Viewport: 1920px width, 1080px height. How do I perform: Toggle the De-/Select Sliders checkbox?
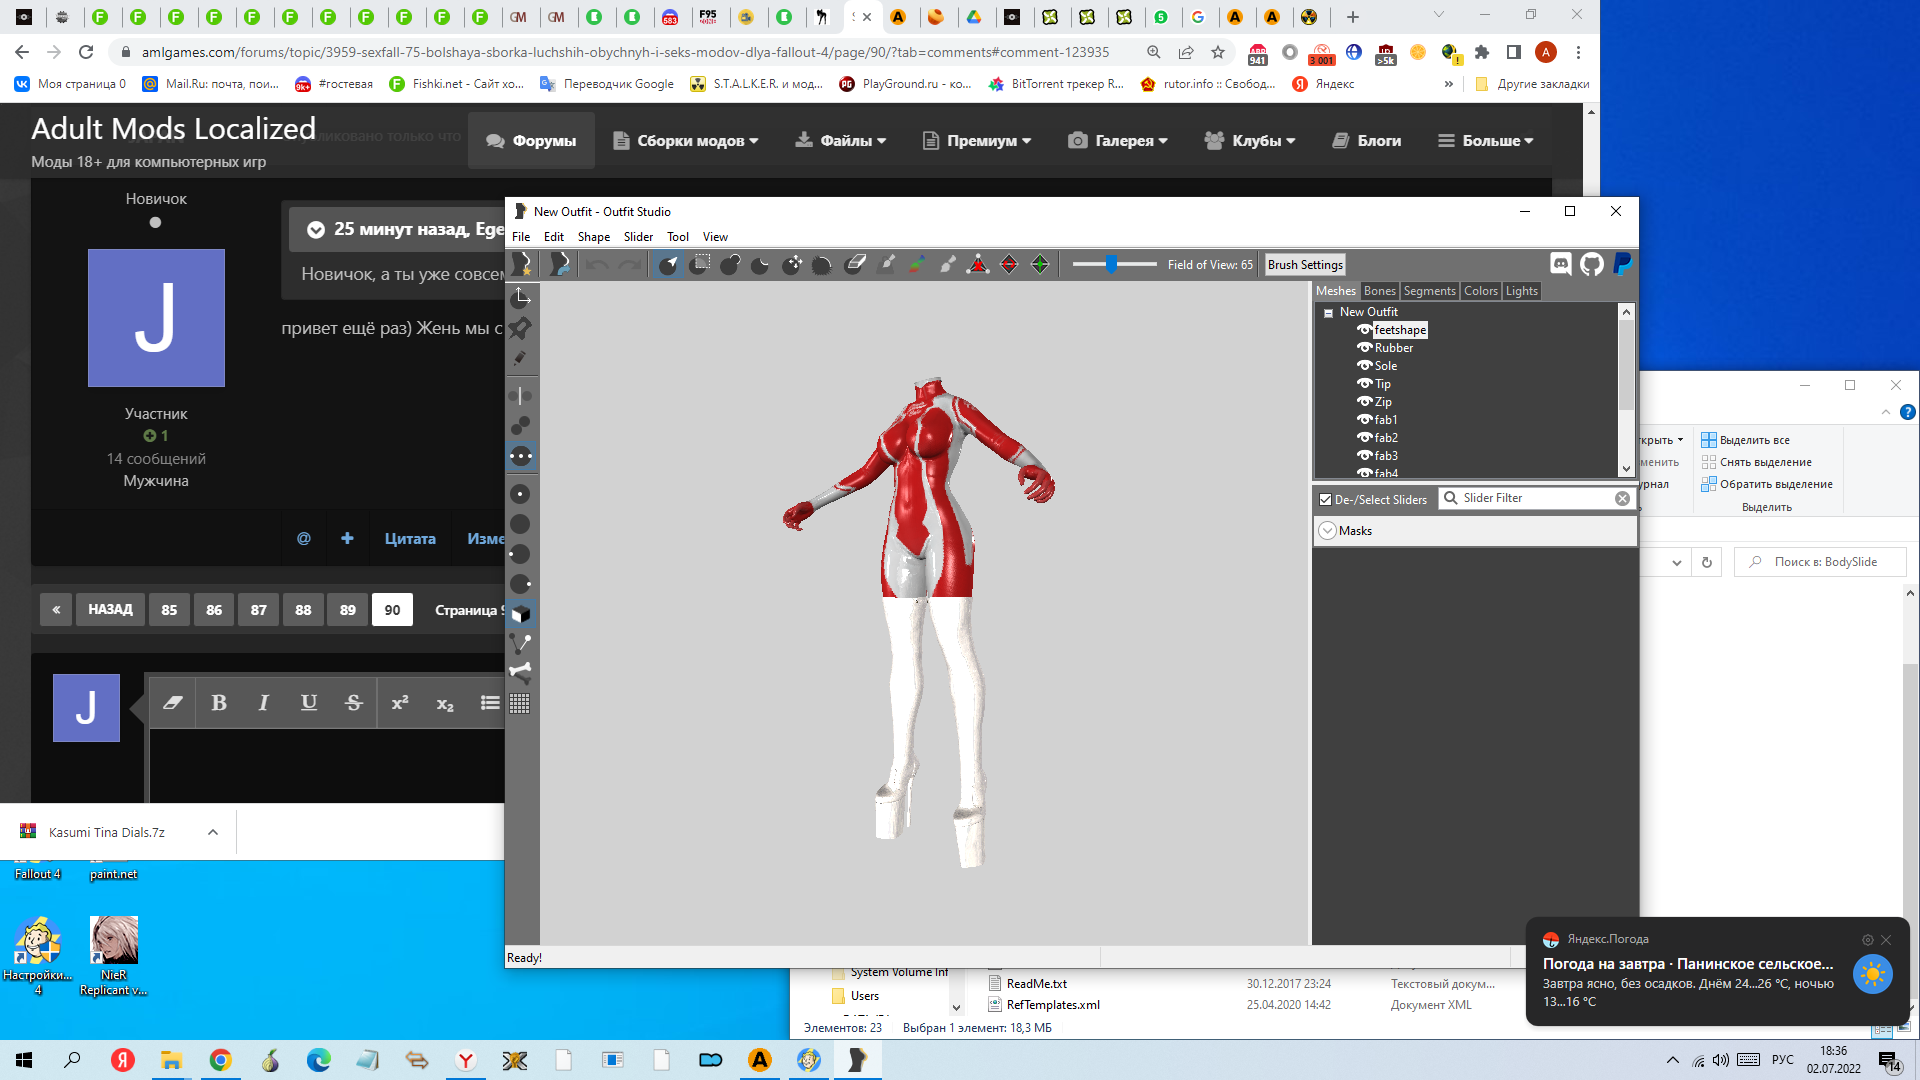1325,499
